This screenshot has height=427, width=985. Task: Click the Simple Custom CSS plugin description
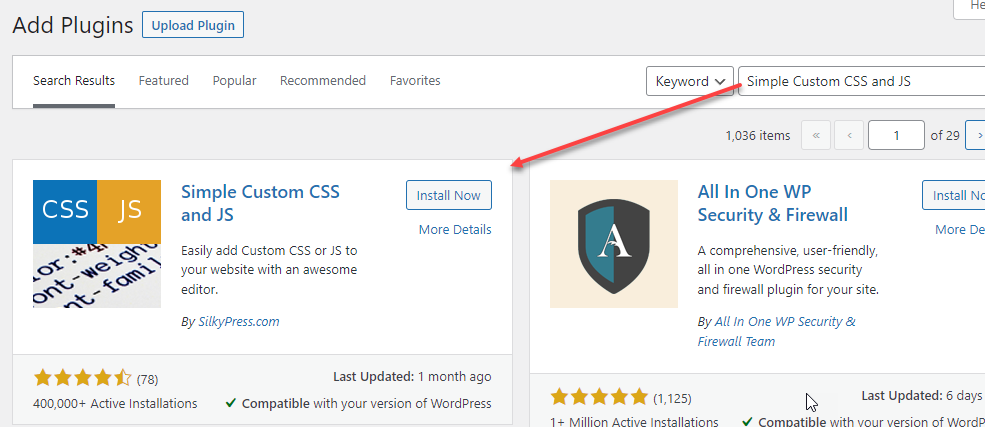point(269,270)
